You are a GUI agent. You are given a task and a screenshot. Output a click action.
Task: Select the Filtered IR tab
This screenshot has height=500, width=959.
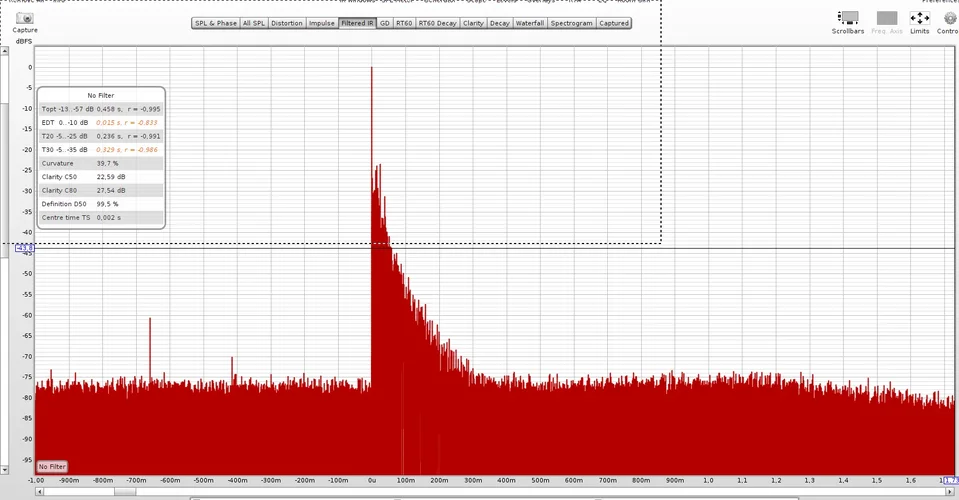tap(357, 23)
